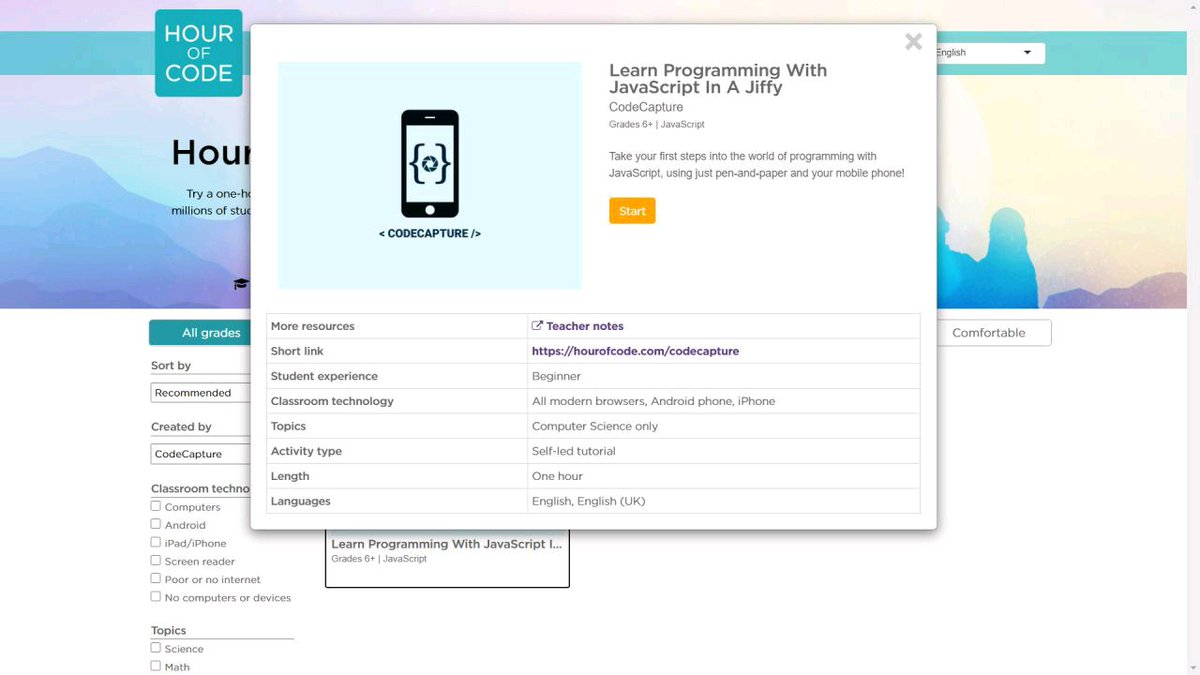Start the CodeCapture activity
The height and width of the screenshot is (675, 1200).
(x=632, y=211)
